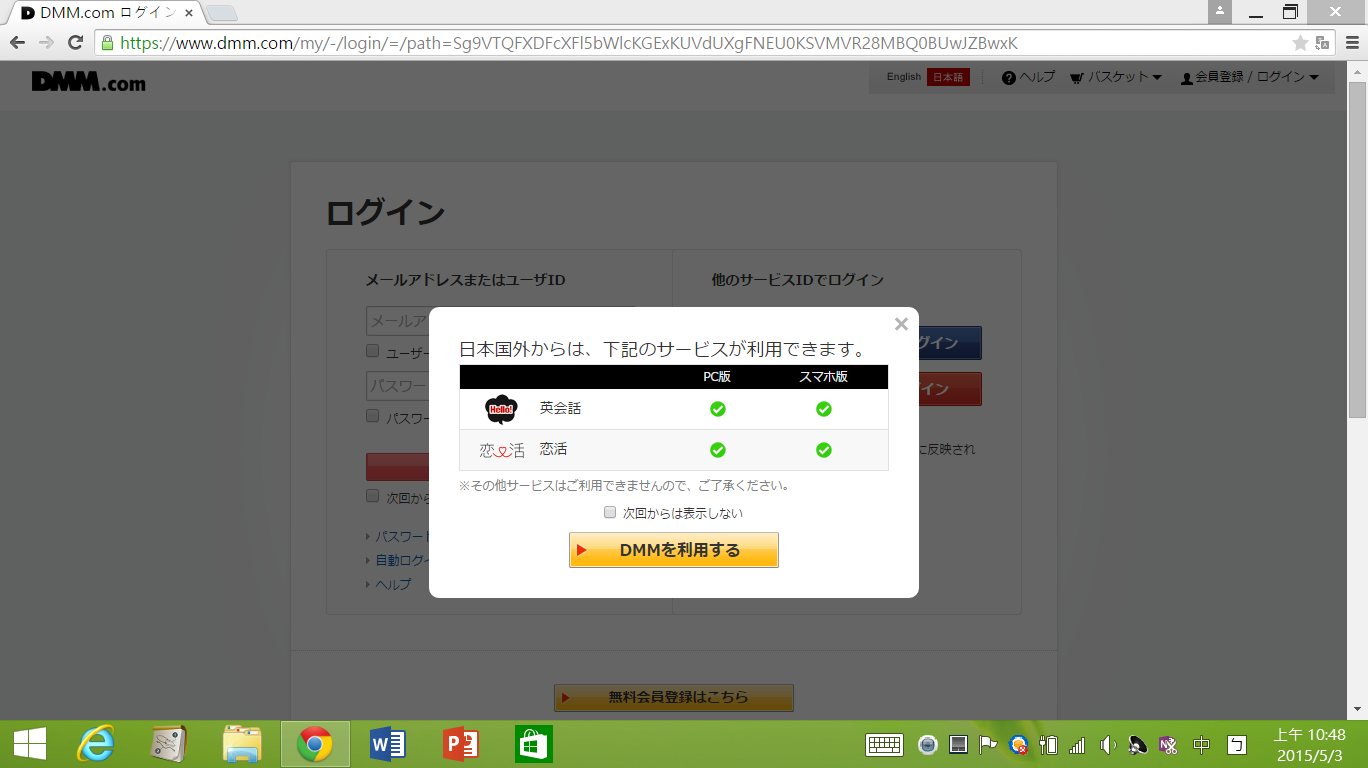Click the PC版 green checkmark for 英会話
The height and width of the screenshot is (768, 1368).
717,409
